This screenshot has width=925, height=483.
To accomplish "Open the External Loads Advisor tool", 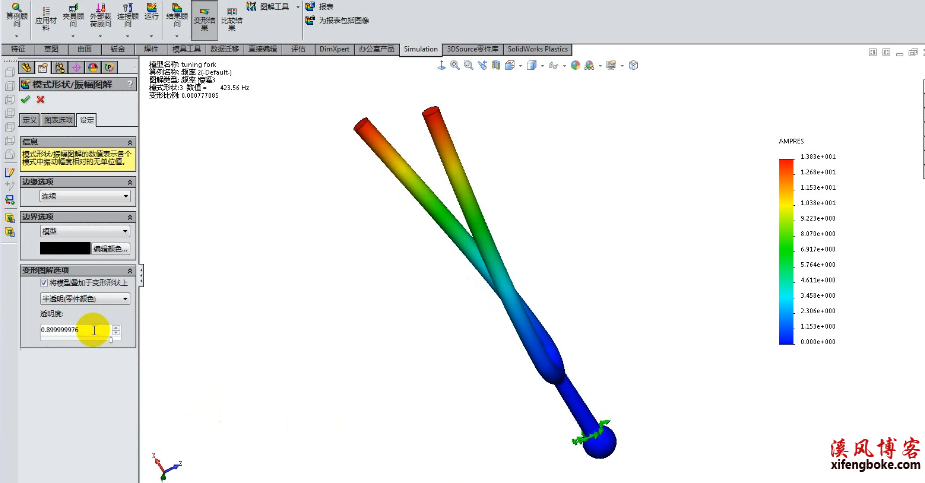I will [x=100, y=16].
